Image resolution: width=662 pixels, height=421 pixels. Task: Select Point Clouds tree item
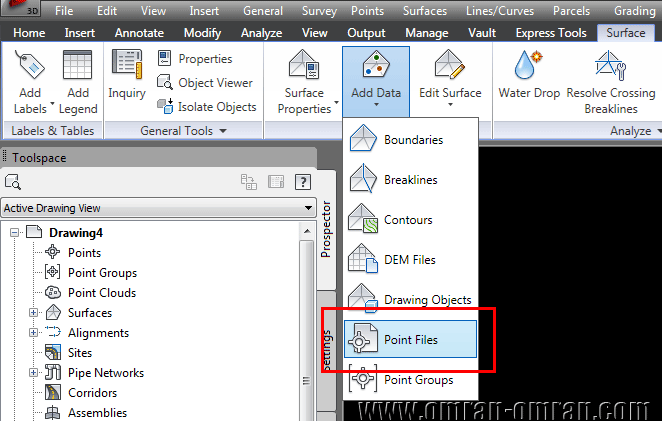pos(102,293)
